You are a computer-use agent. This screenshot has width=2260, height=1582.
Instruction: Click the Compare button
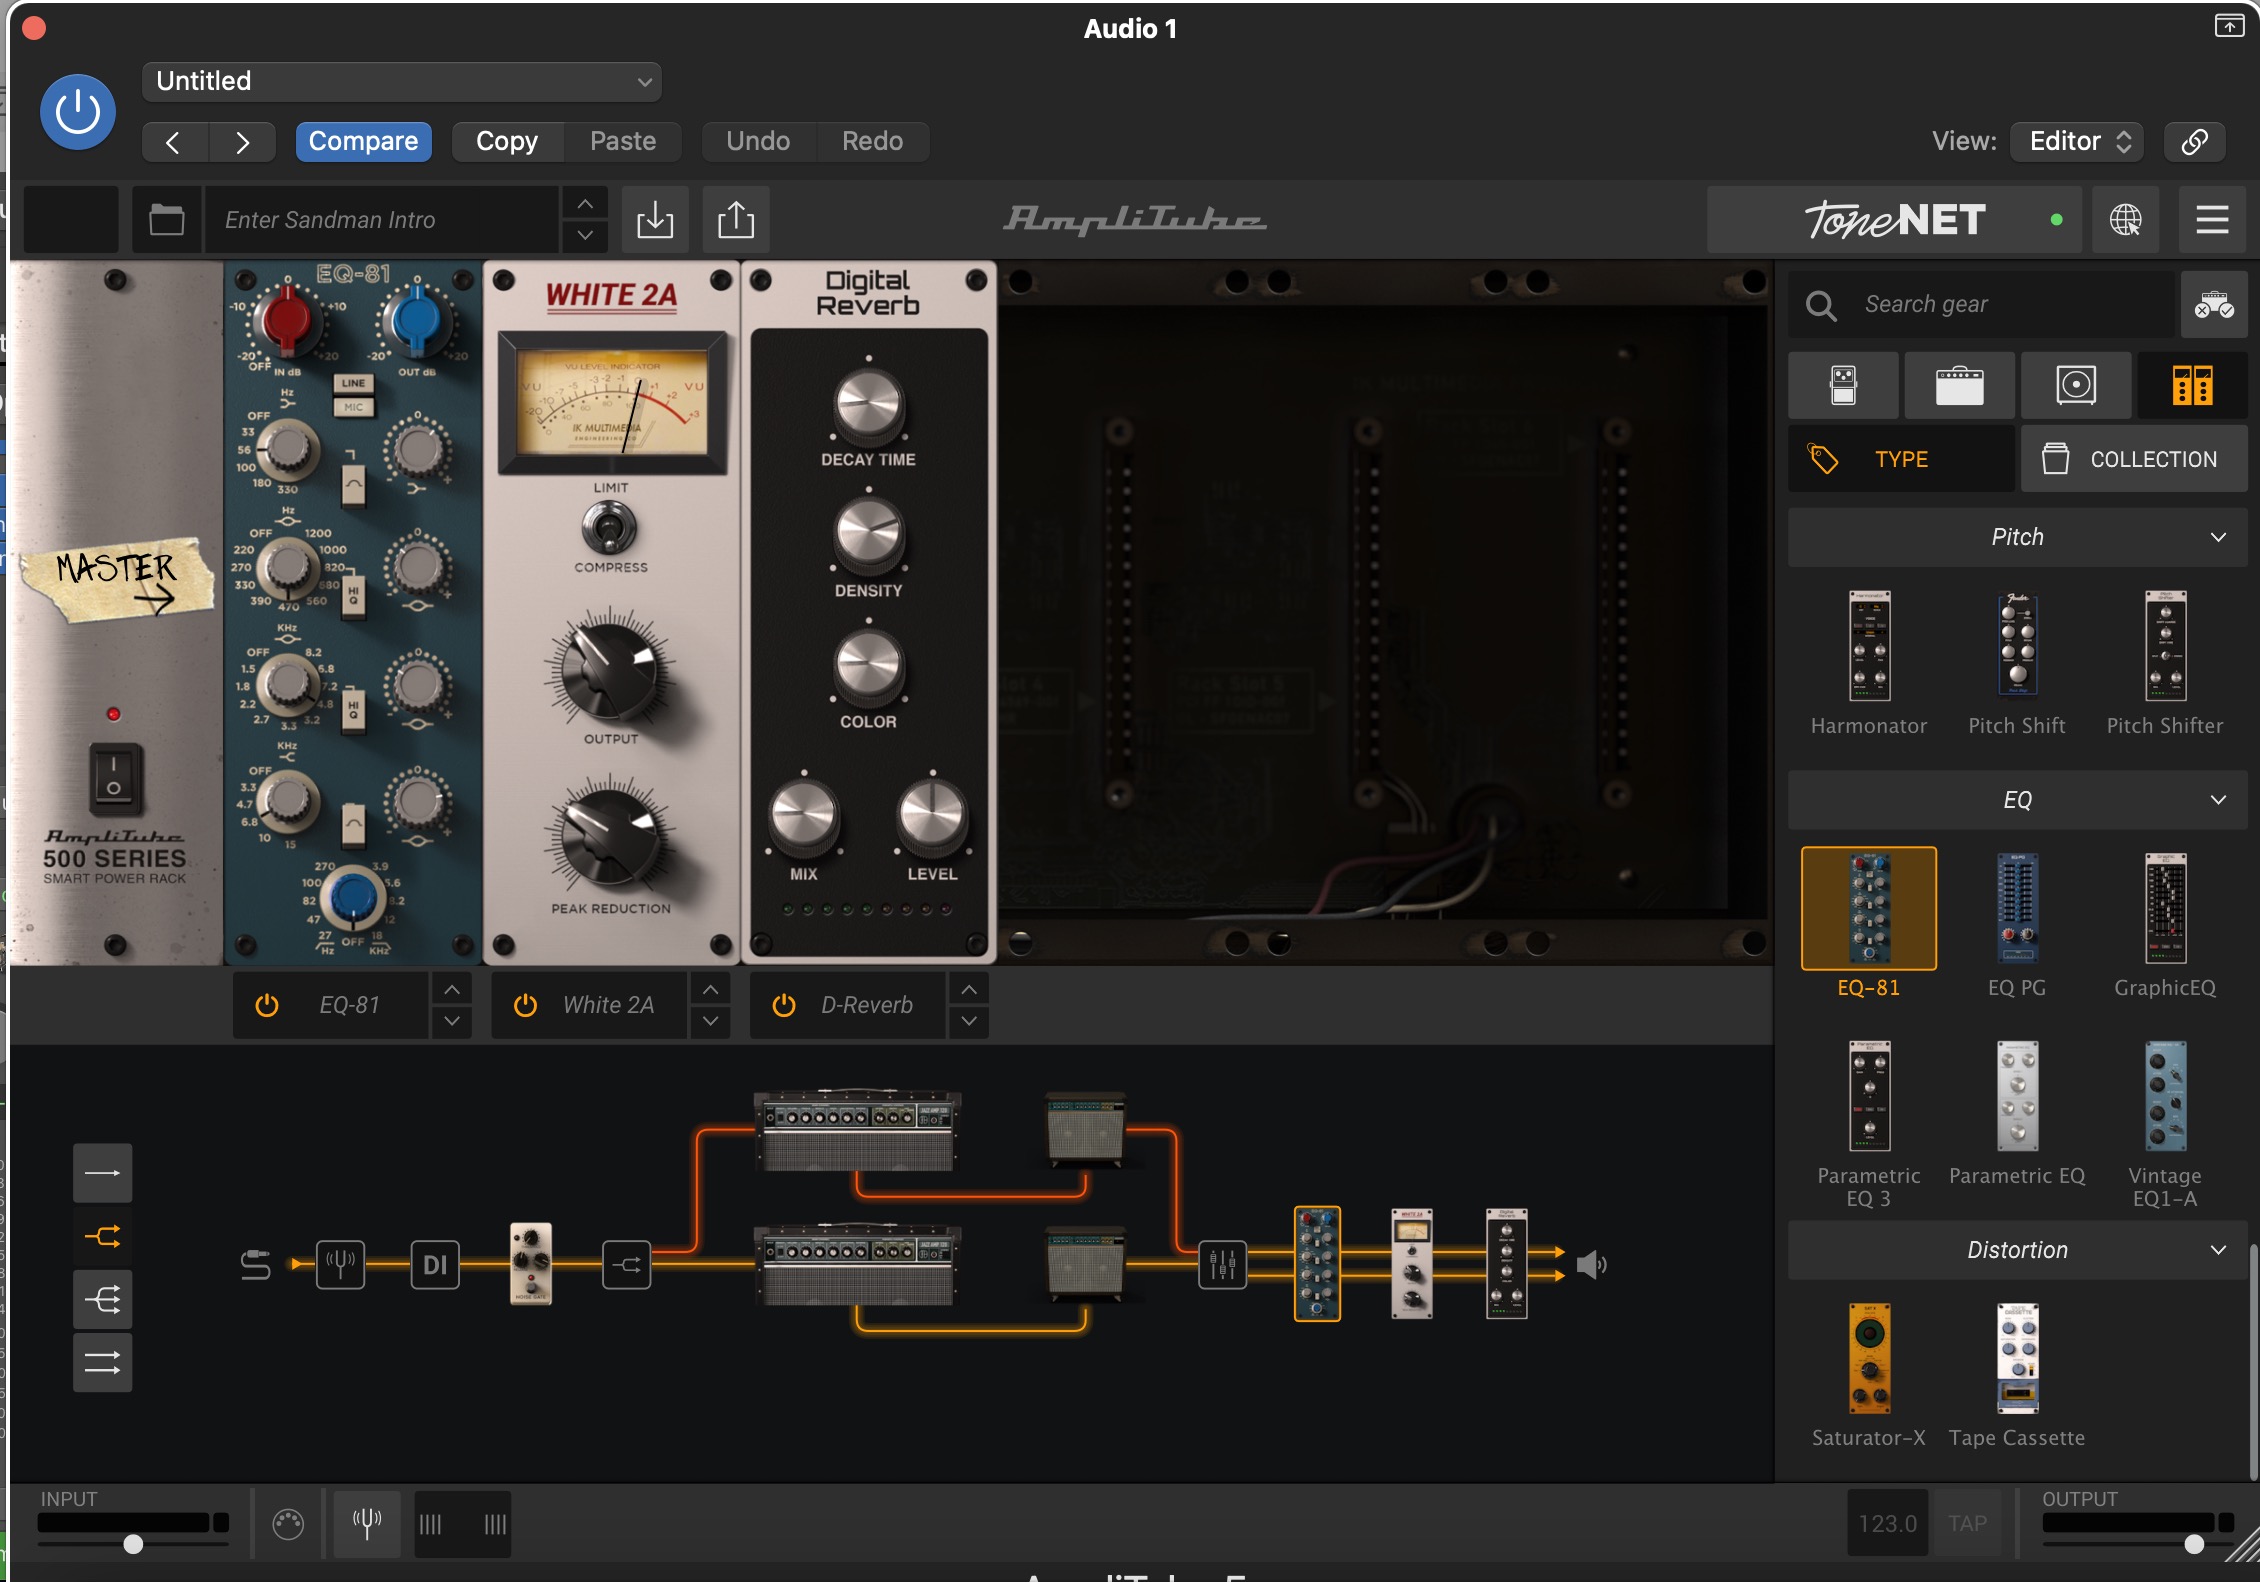tap(363, 142)
